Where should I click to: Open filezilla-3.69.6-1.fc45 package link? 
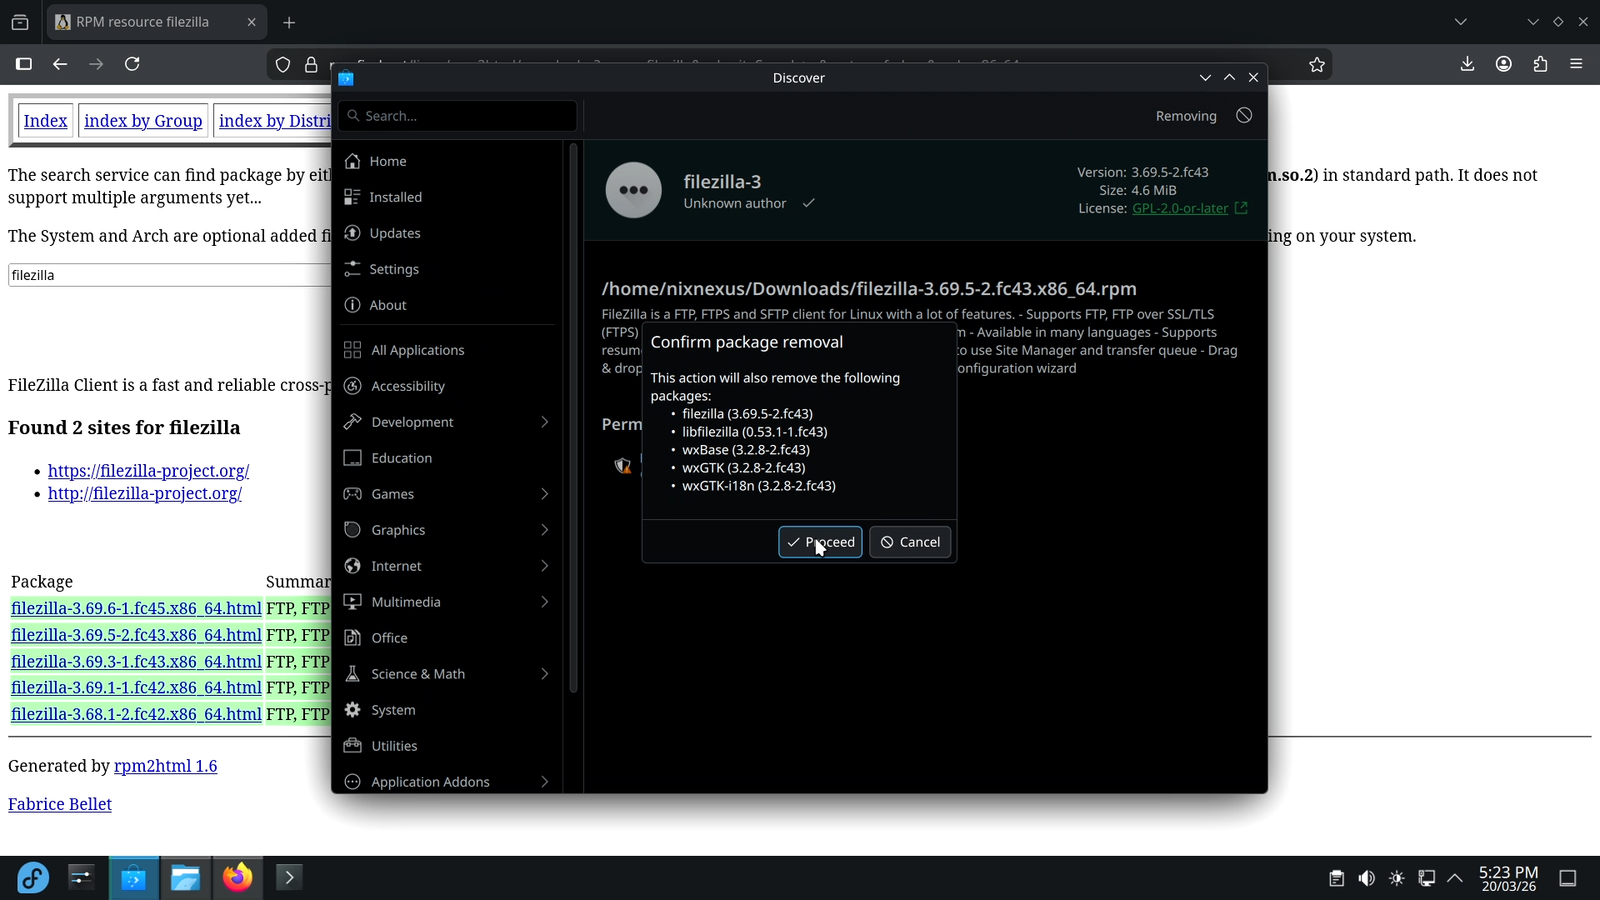click(x=136, y=608)
